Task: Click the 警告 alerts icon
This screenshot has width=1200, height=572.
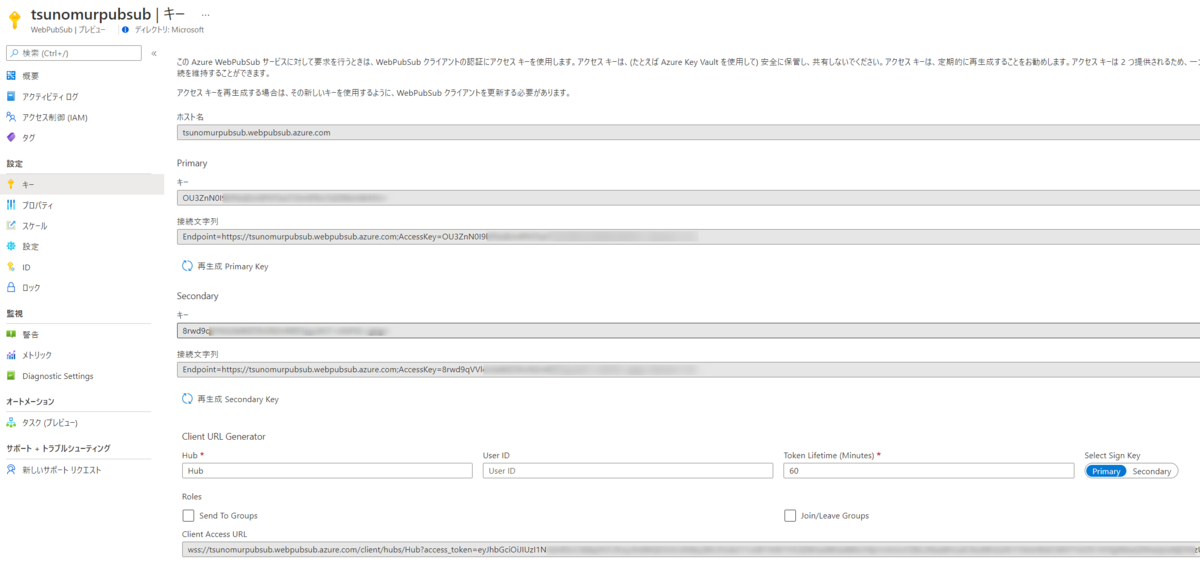Action: (11, 334)
